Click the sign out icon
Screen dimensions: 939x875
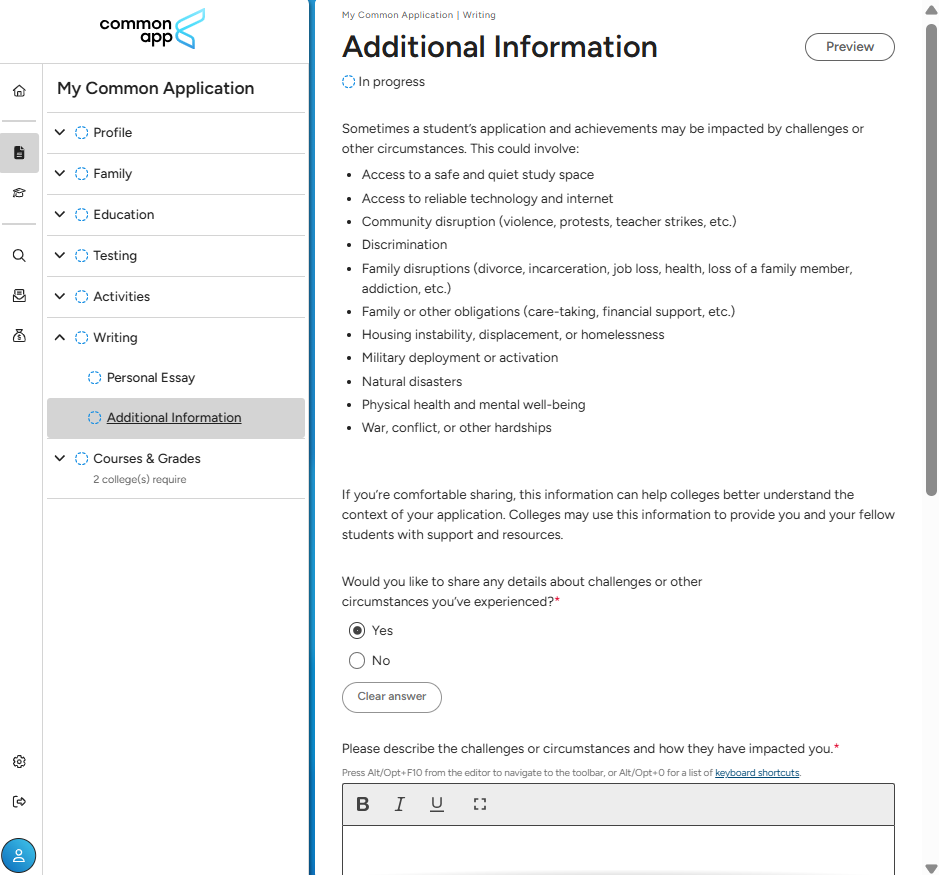point(19,802)
